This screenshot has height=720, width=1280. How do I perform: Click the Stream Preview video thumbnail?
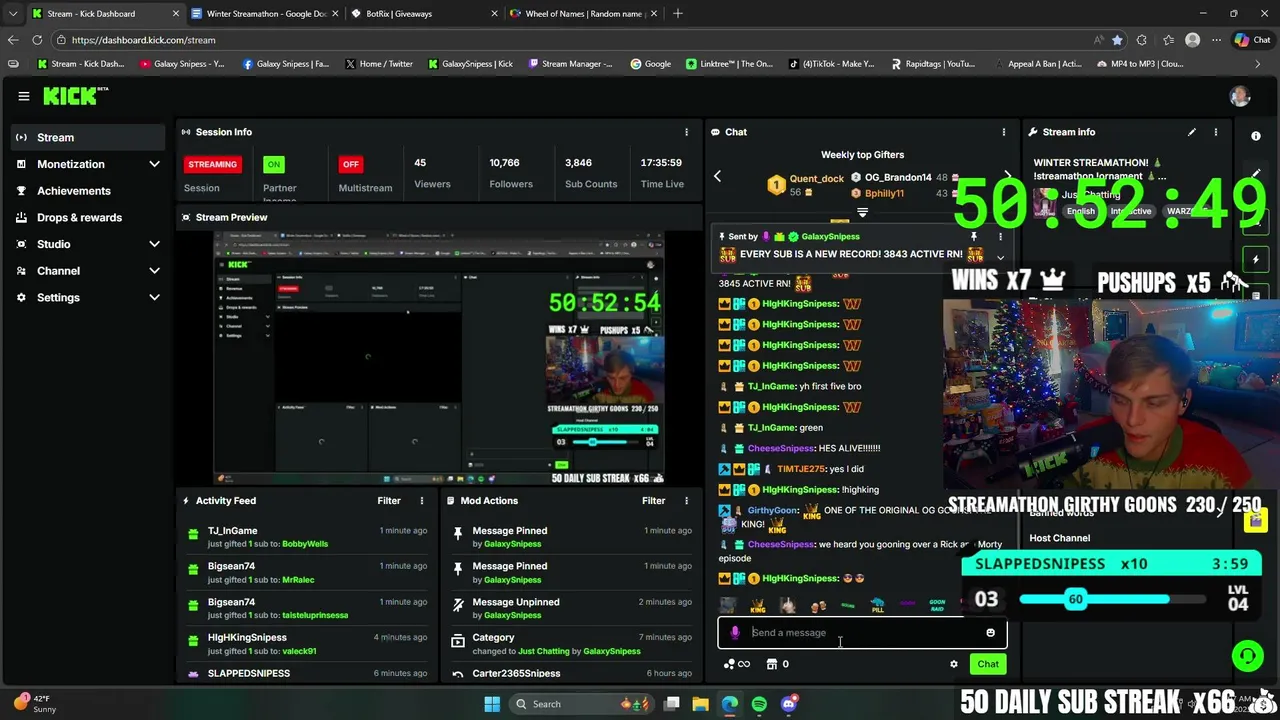tap(439, 358)
